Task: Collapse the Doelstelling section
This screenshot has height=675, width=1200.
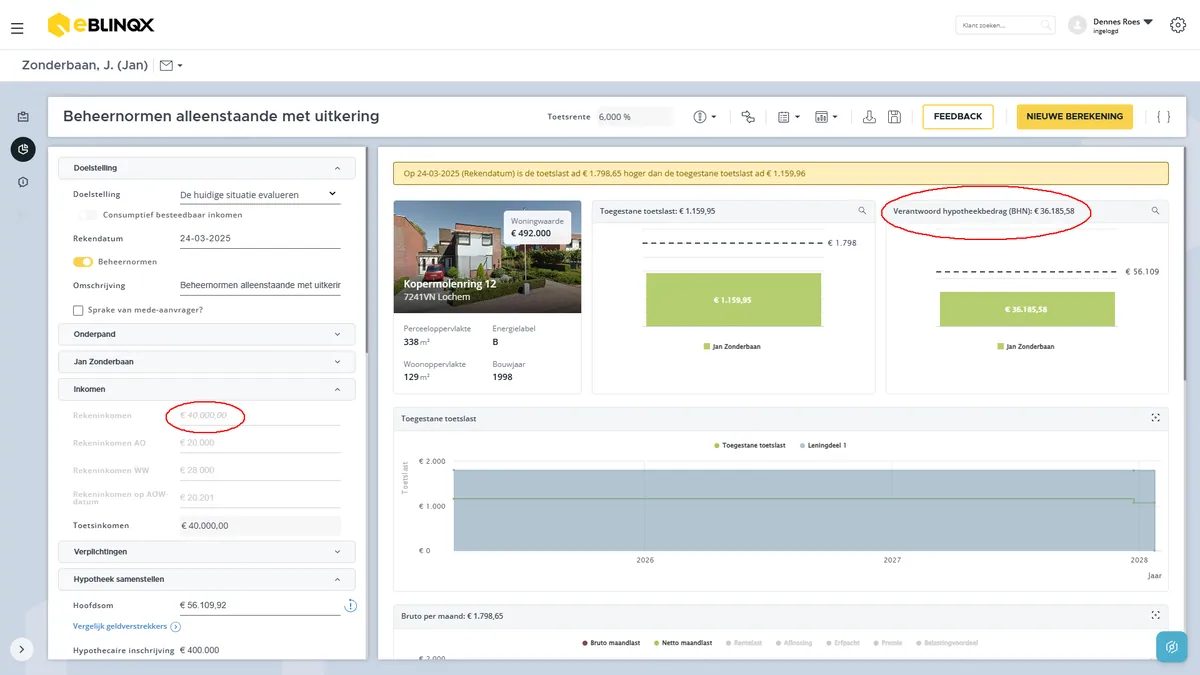Action: [207, 168]
